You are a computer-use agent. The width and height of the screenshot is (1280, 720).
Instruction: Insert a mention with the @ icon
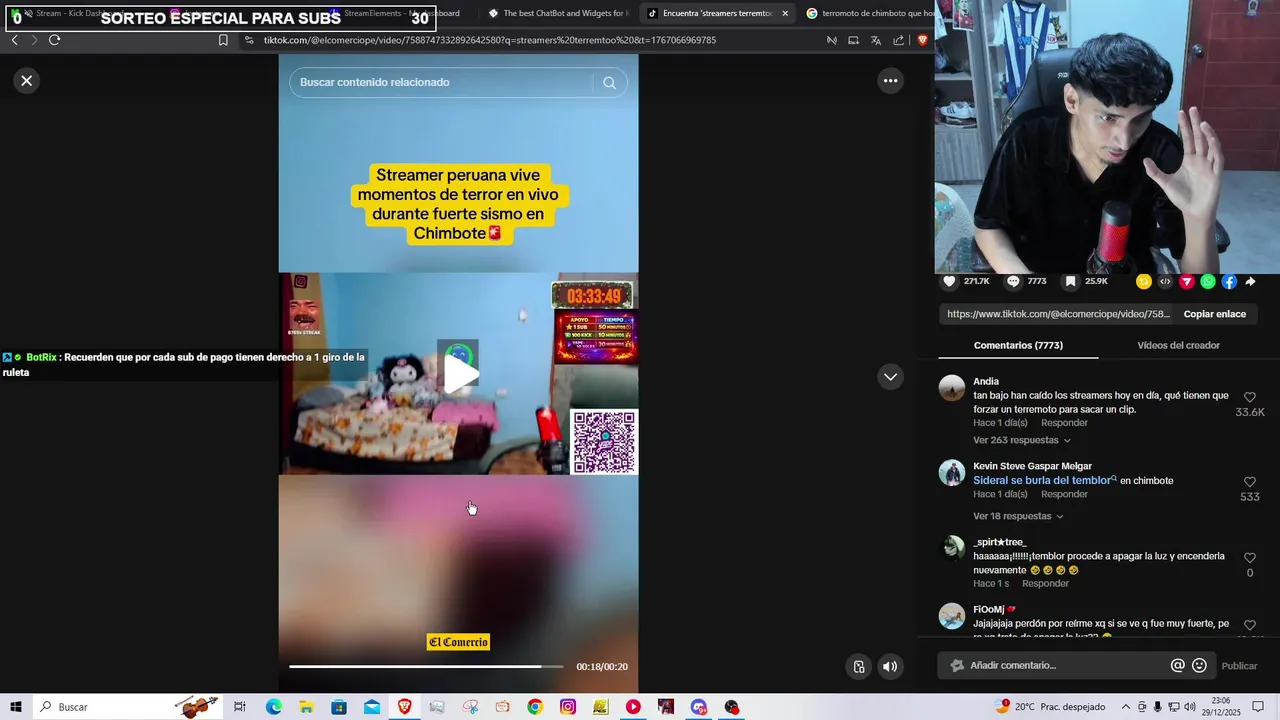1177,666
